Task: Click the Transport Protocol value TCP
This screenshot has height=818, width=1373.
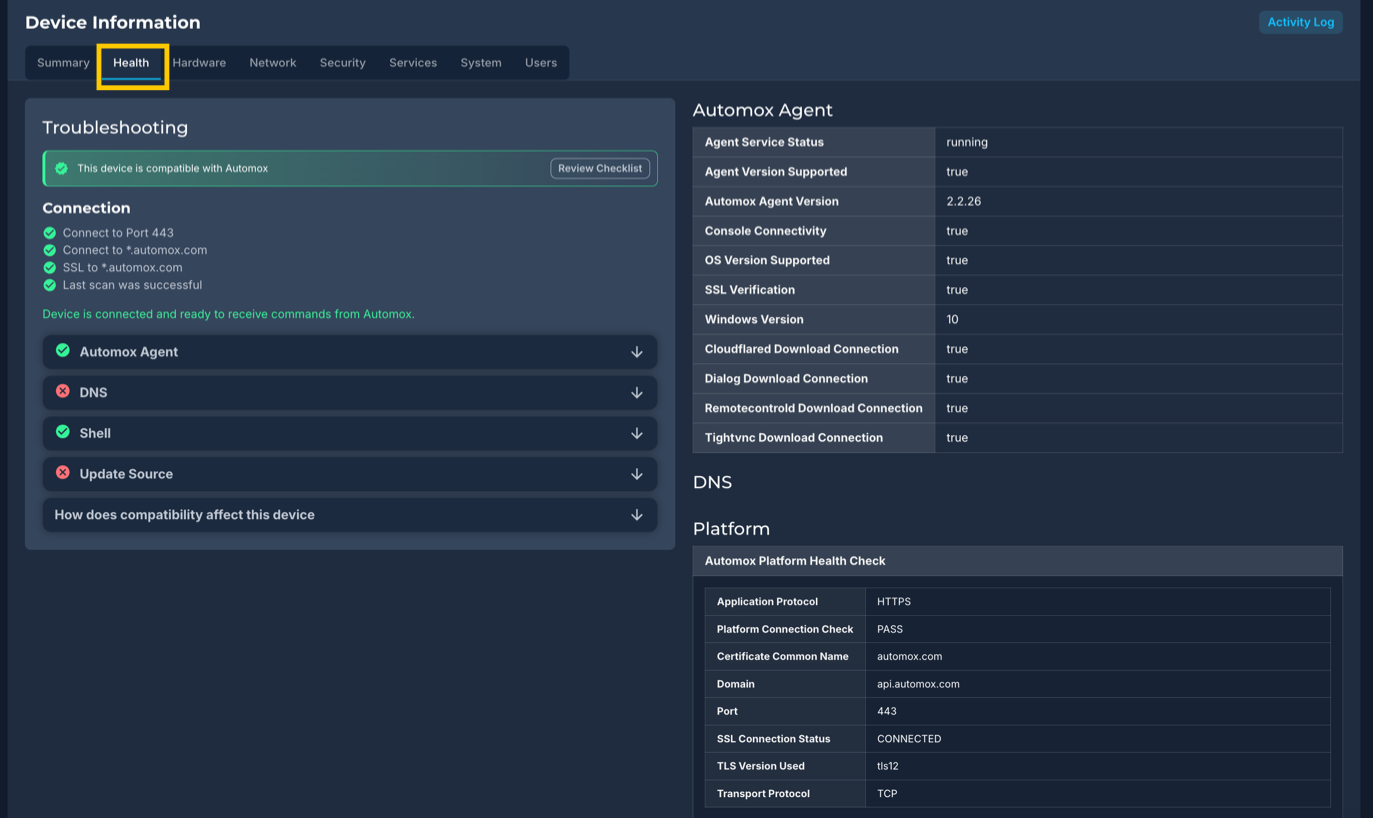Action: pos(887,793)
